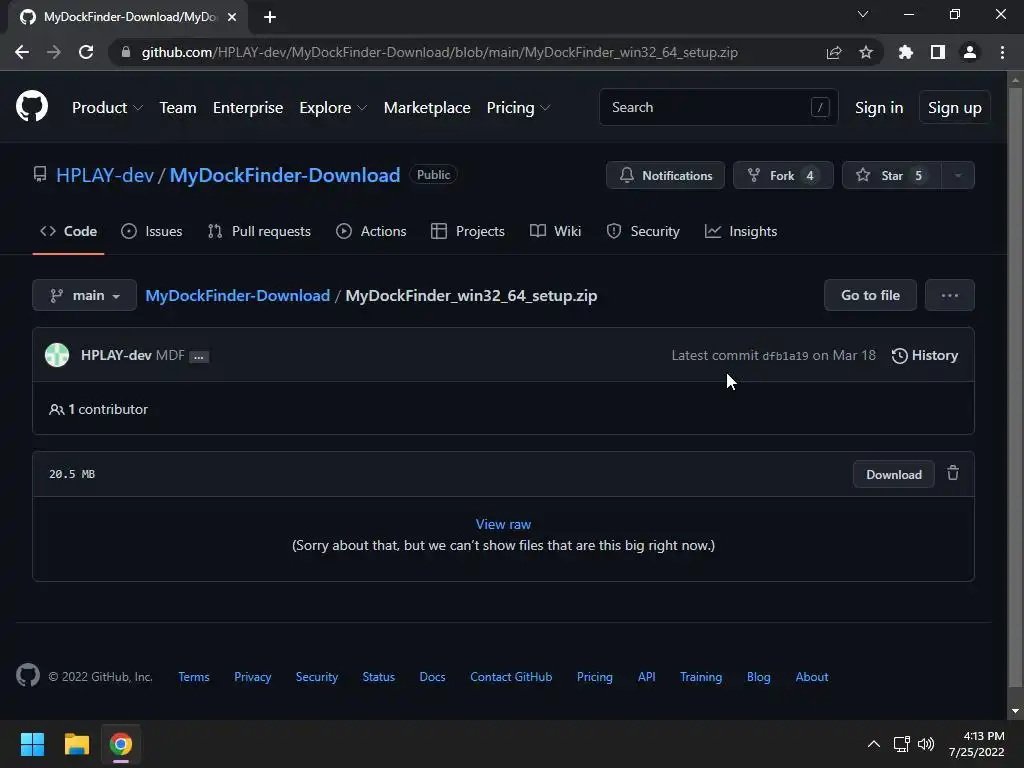The image size is (1024, 768).
Task: Click the GitHub Octocat logo in header
Action: click(x=32, y=107)
